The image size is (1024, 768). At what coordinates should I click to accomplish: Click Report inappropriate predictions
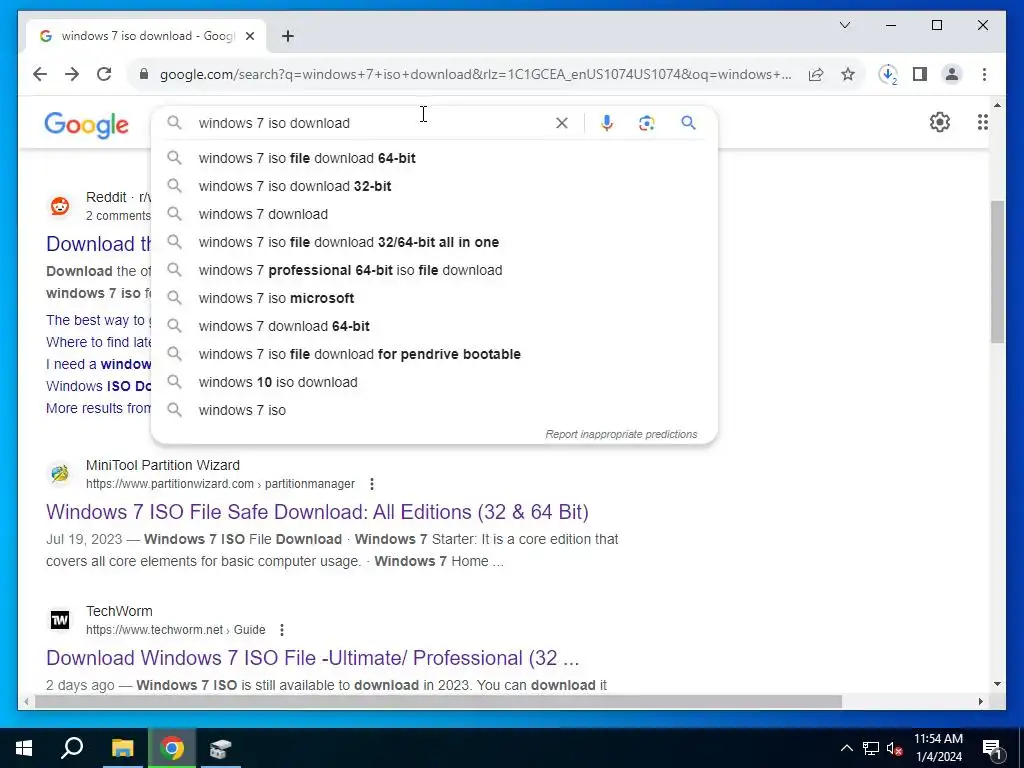click(621, 434)
